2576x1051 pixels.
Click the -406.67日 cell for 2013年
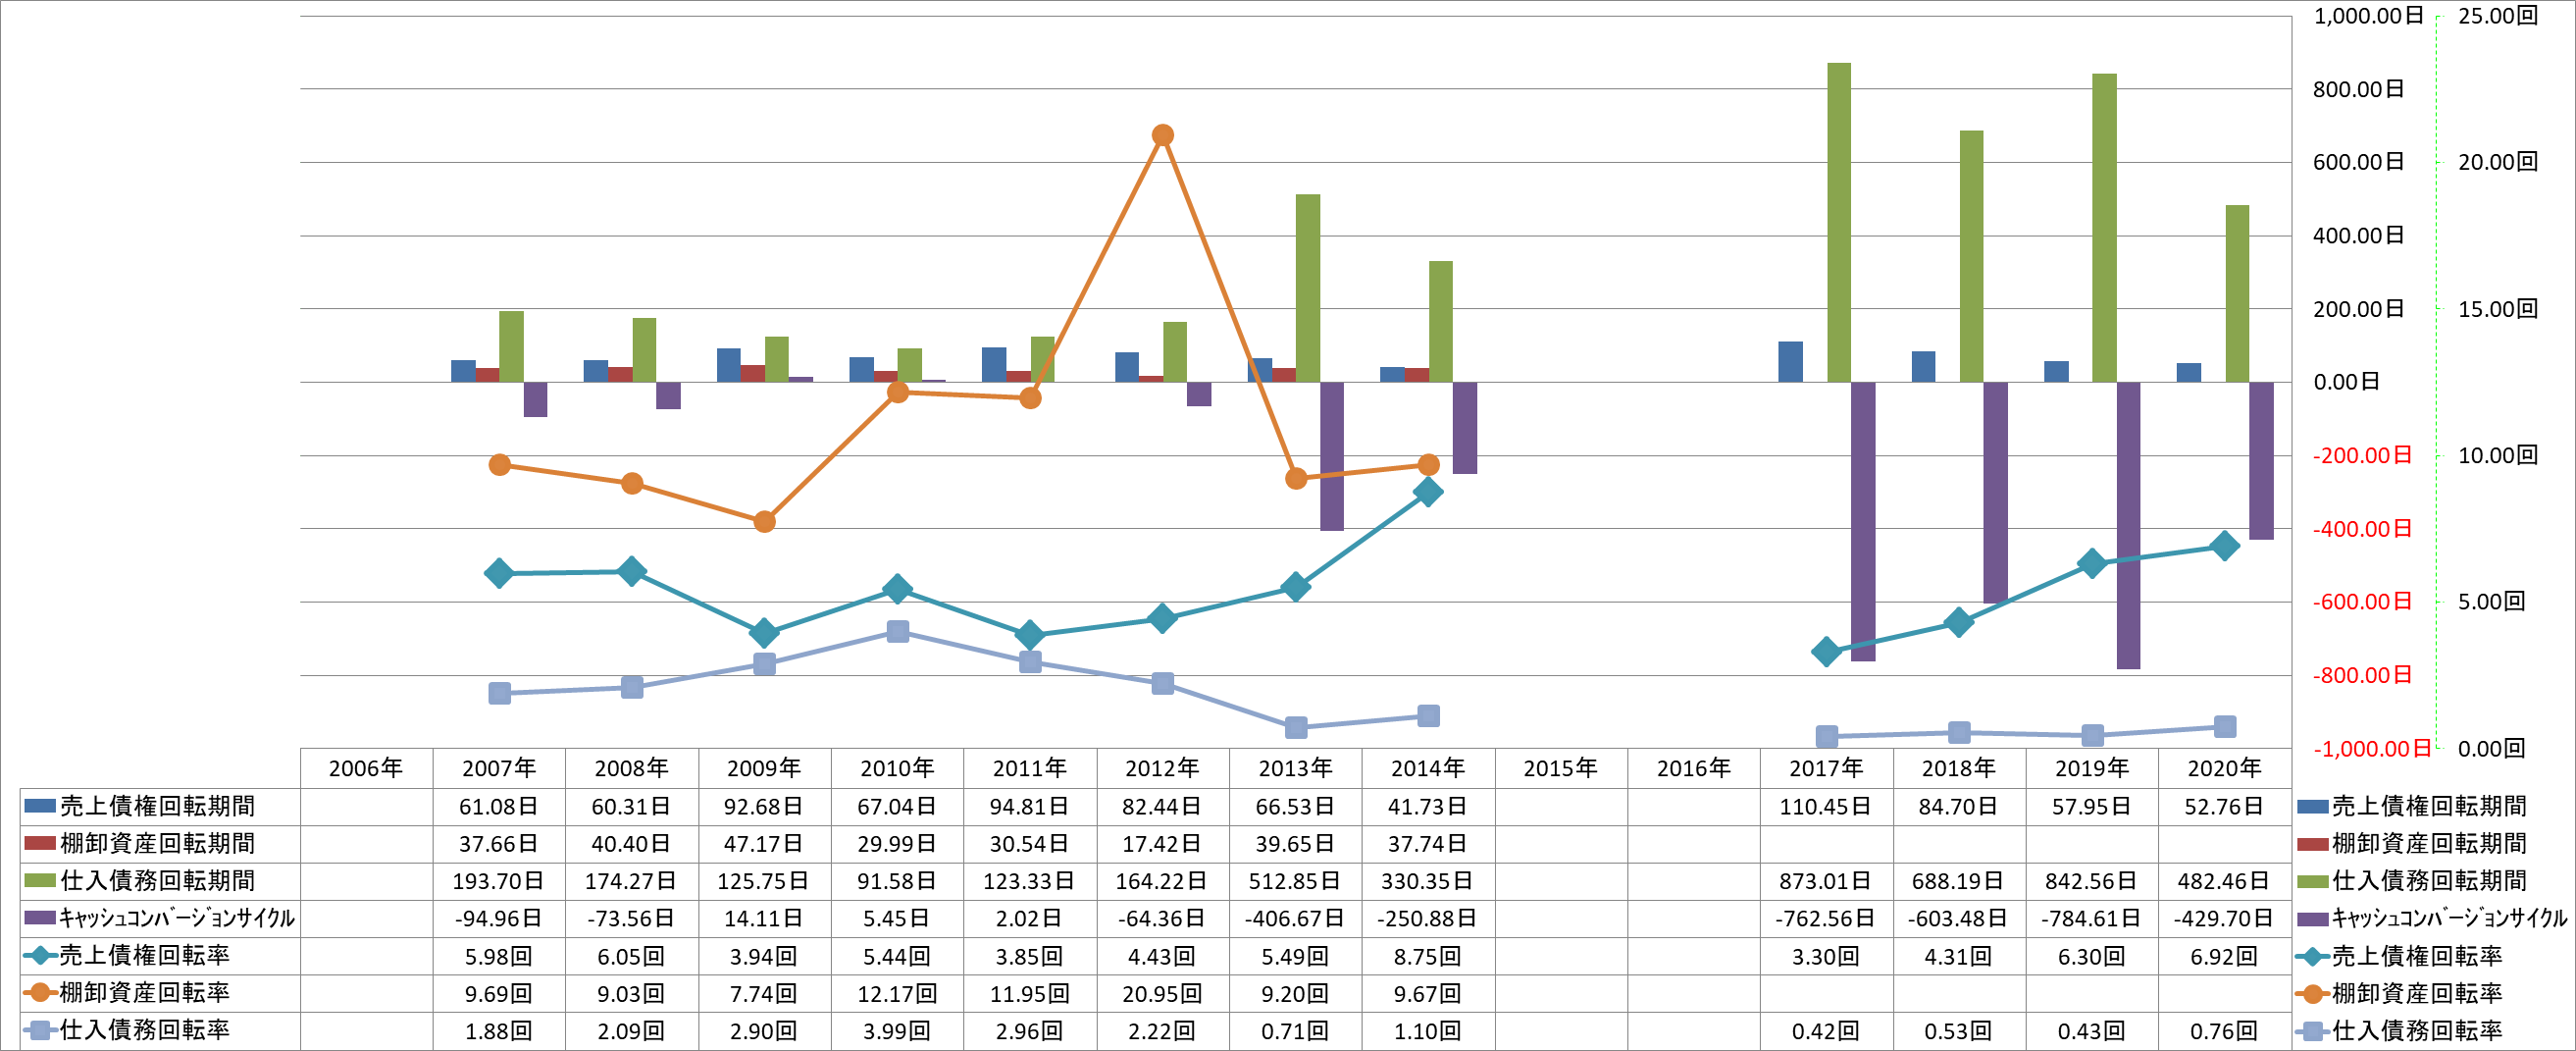1295,918
